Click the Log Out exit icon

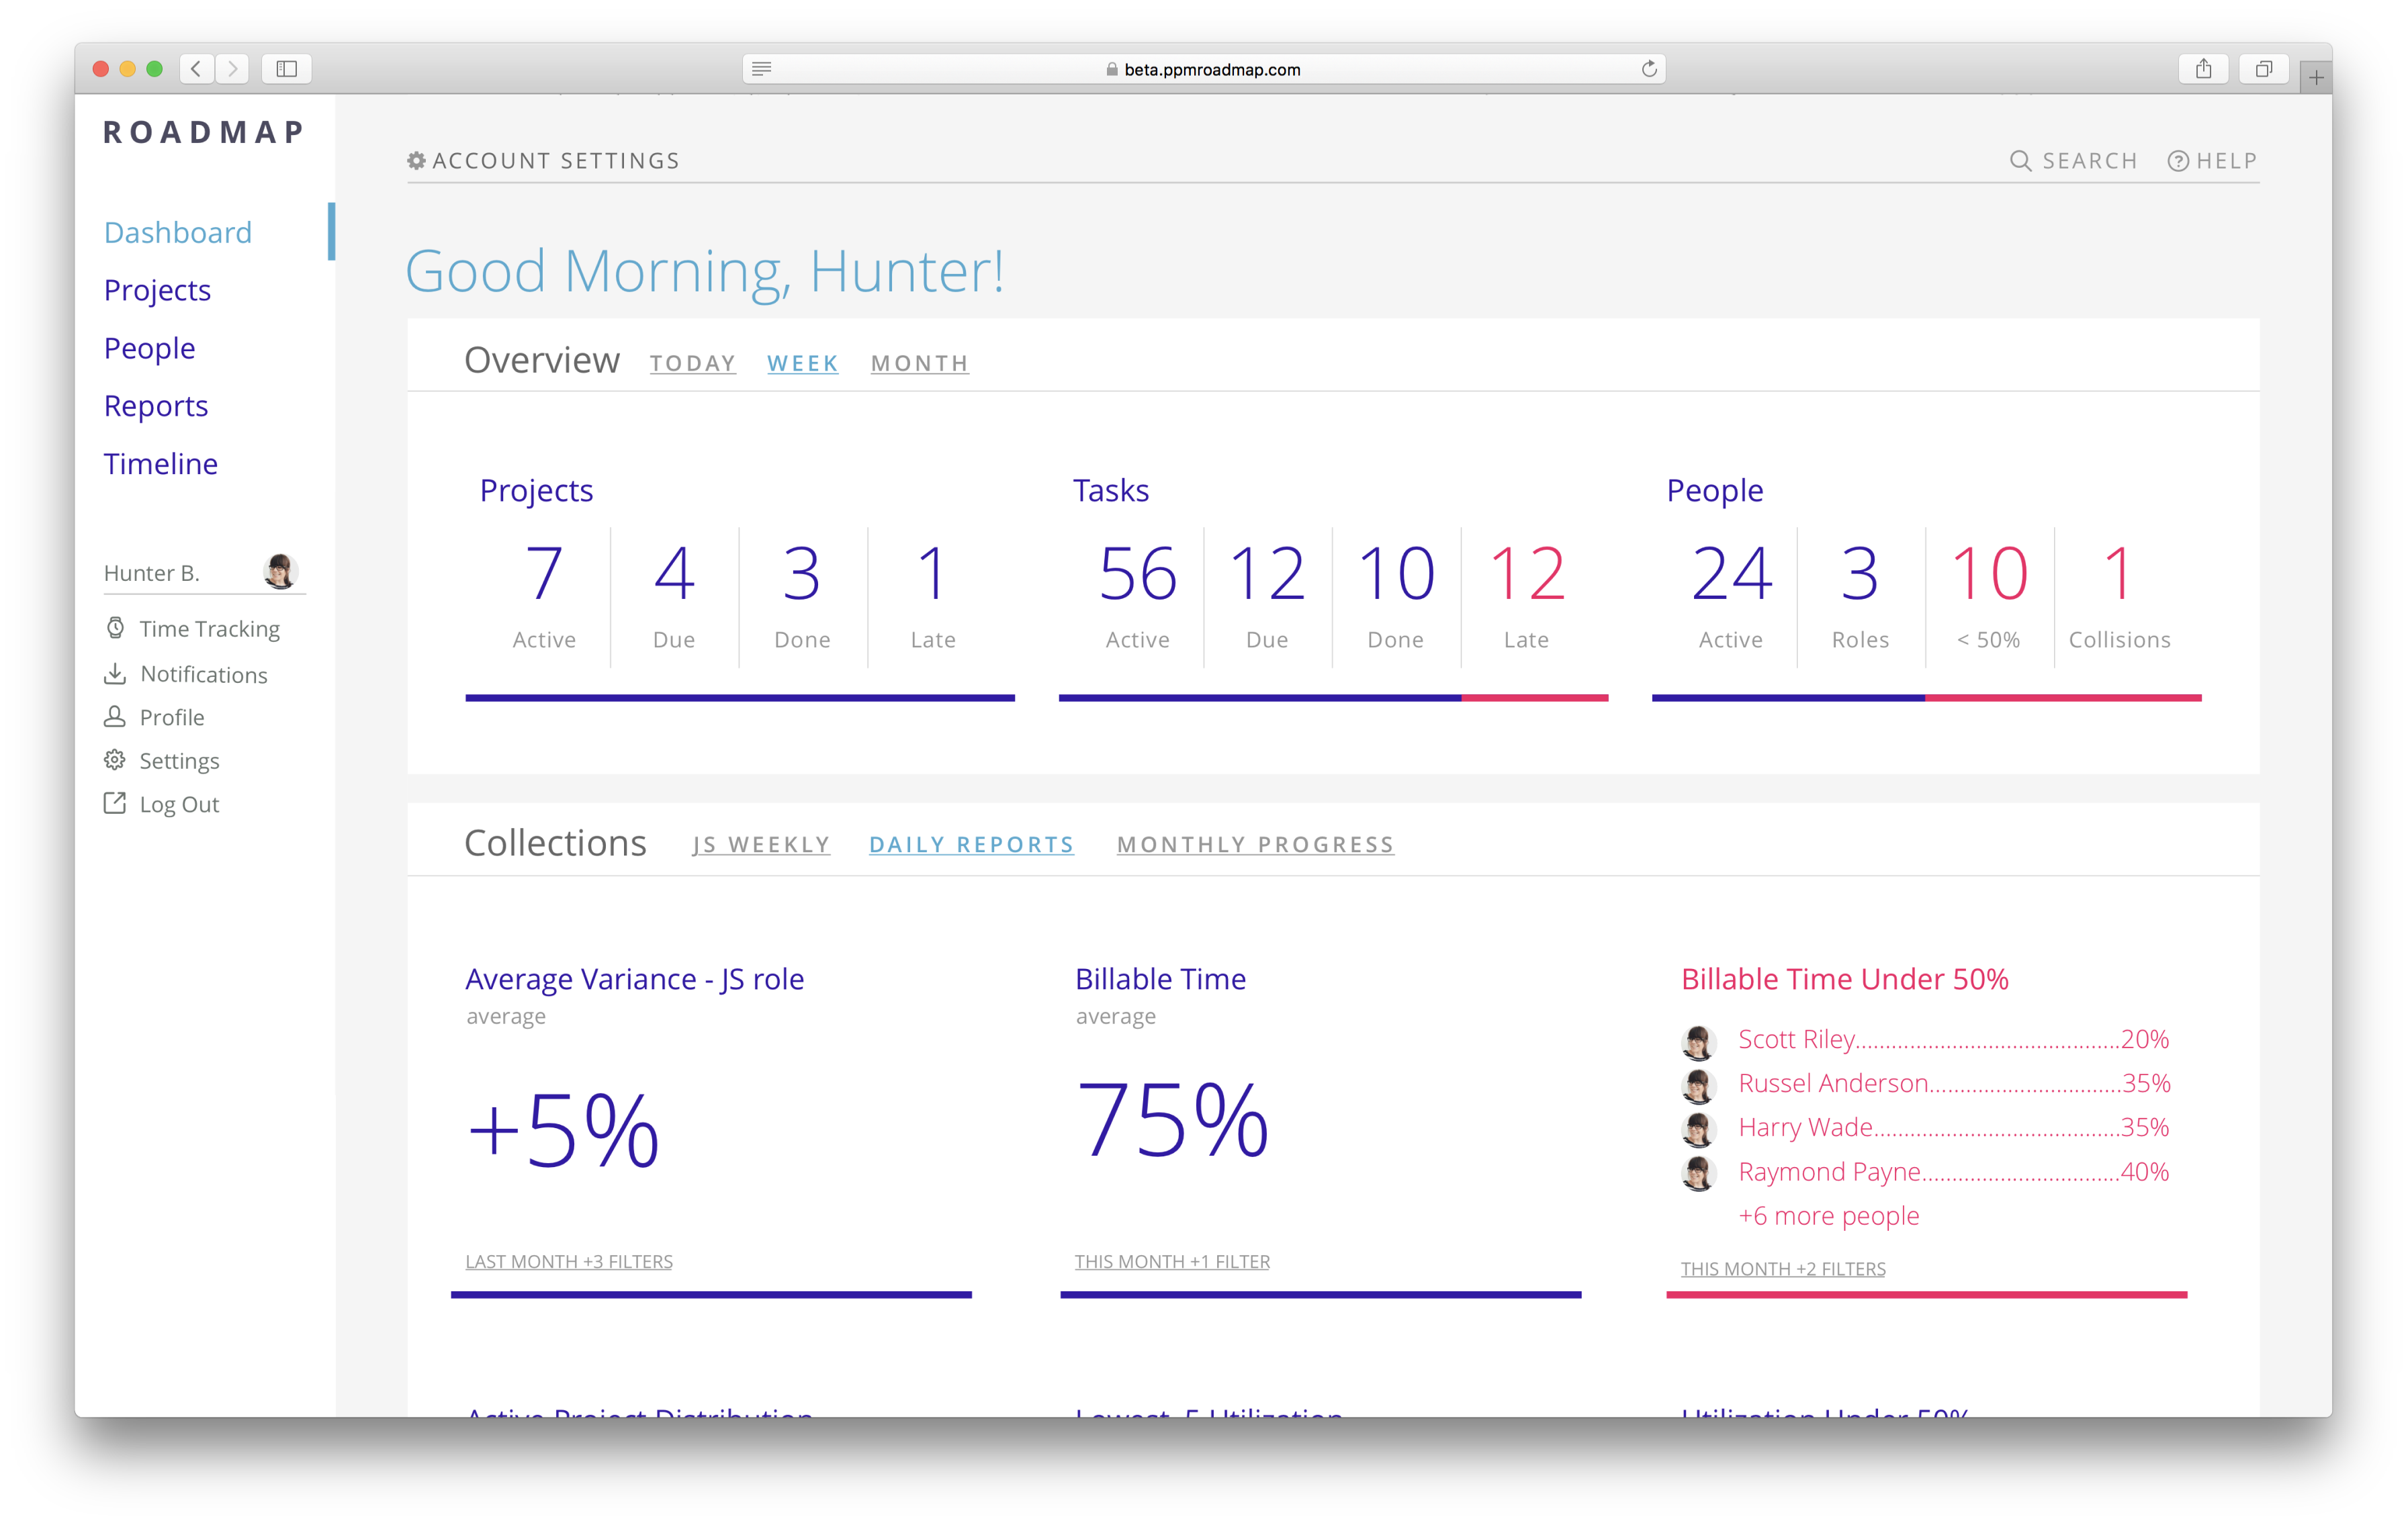(x=115, y=803)
